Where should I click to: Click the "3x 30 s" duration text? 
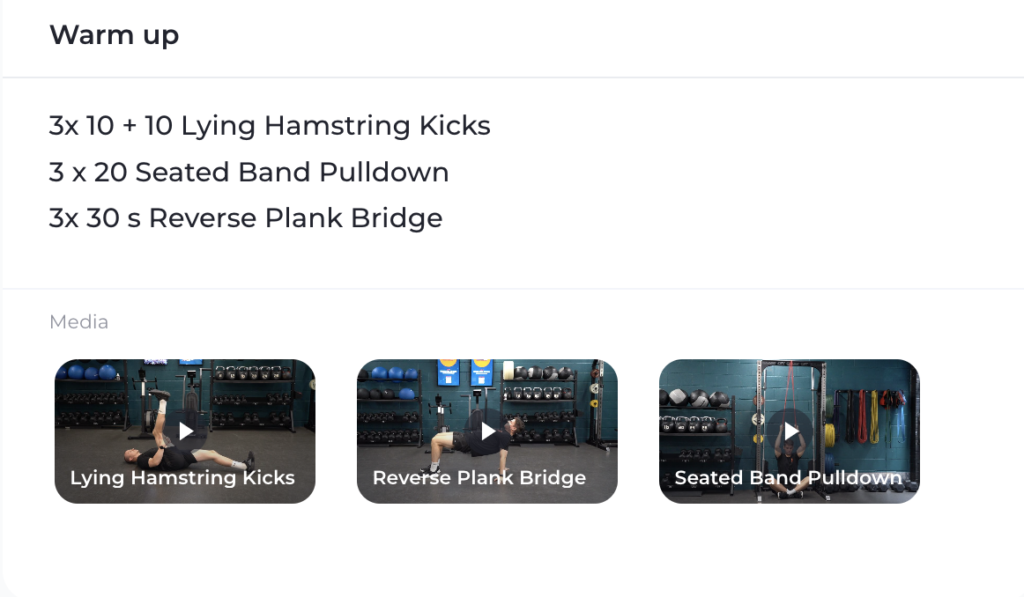click(x=94, y=218)
